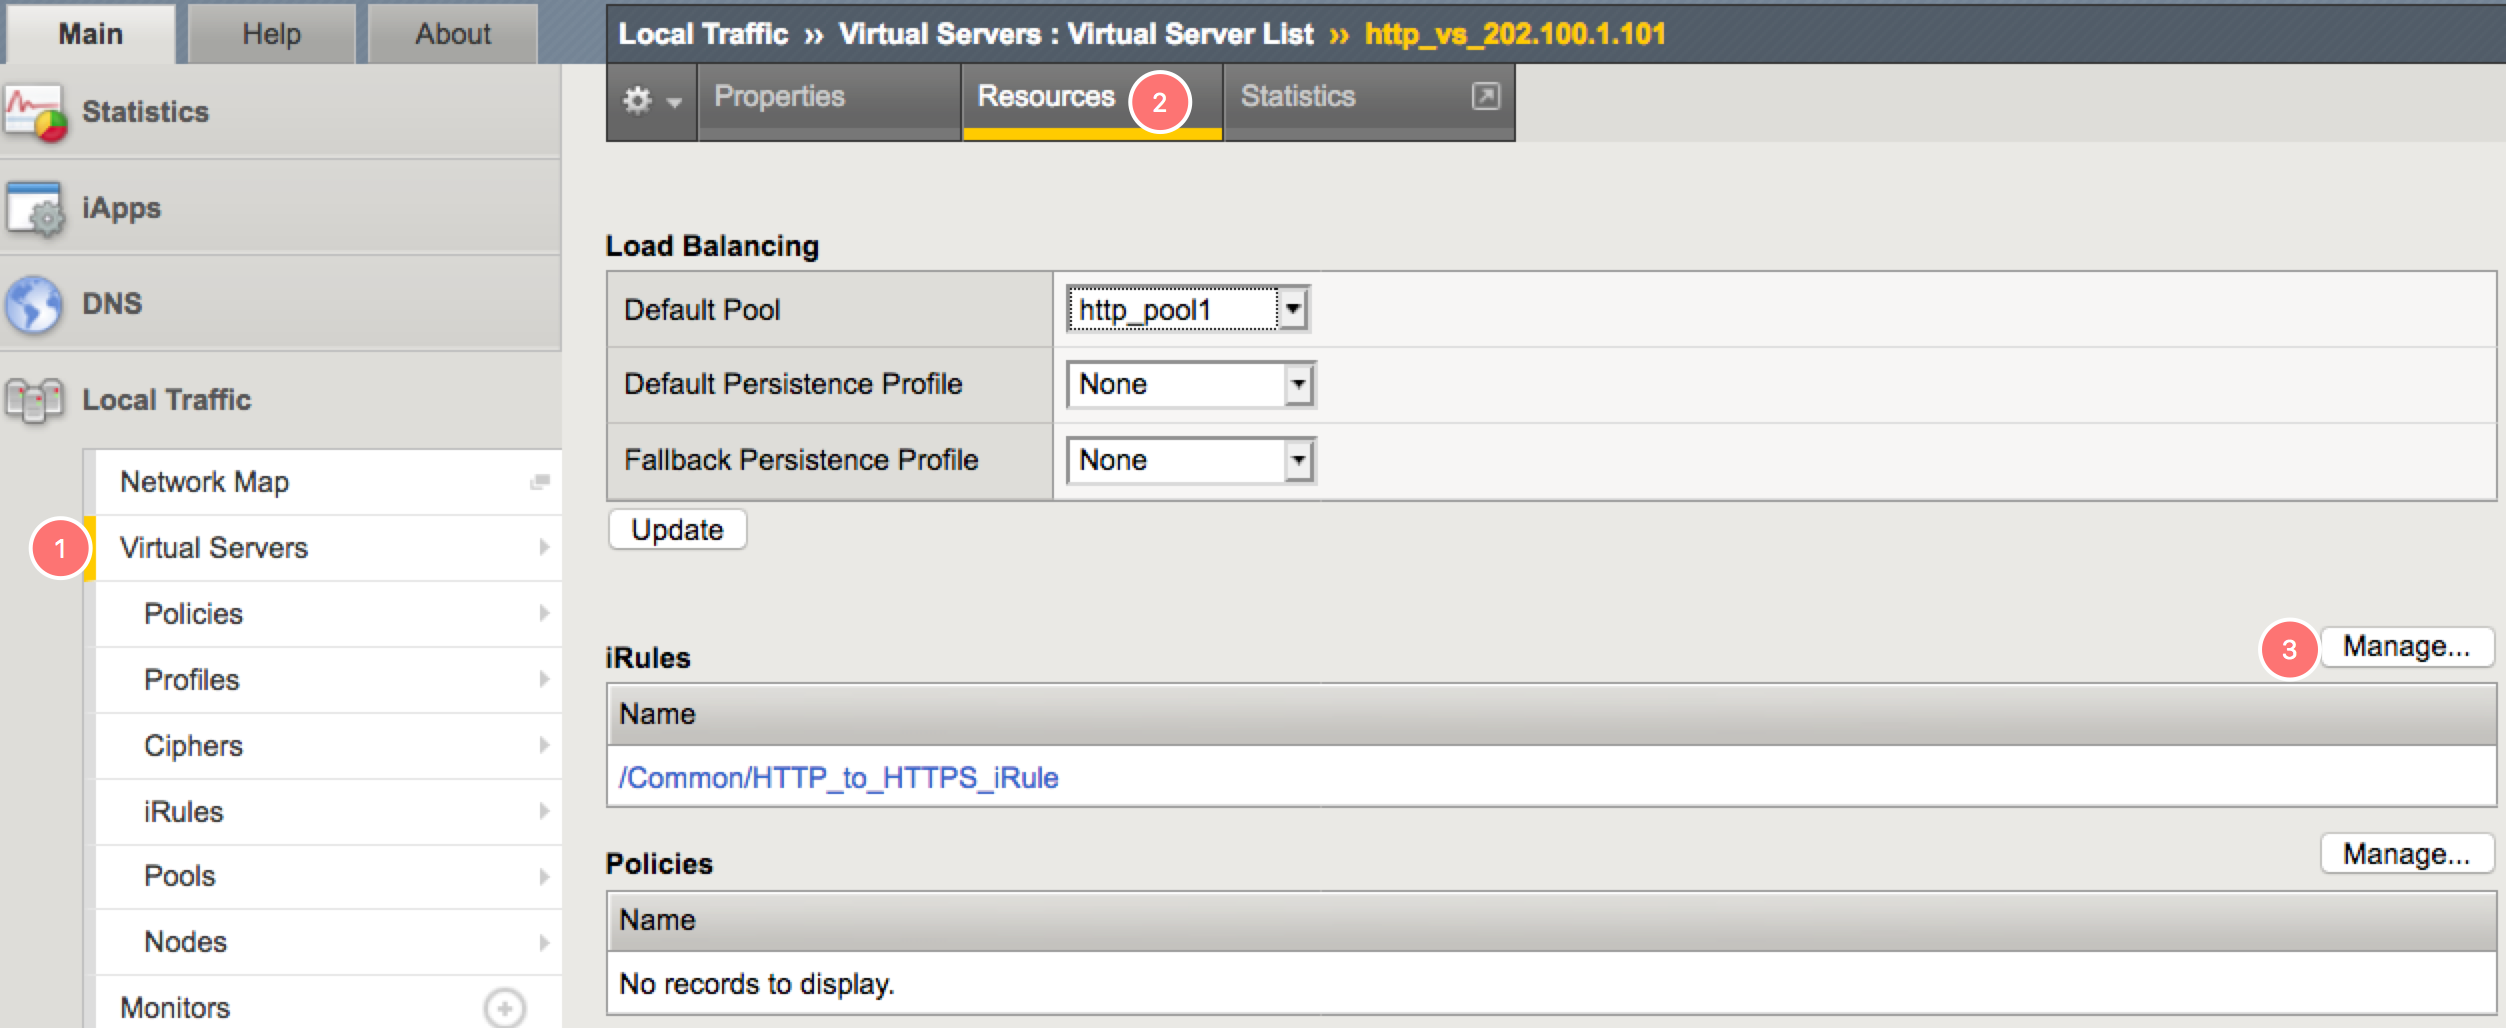Expand the Profiles submenu chevron
Viewport: 2506px width, 1028px height.
point(544,680)
